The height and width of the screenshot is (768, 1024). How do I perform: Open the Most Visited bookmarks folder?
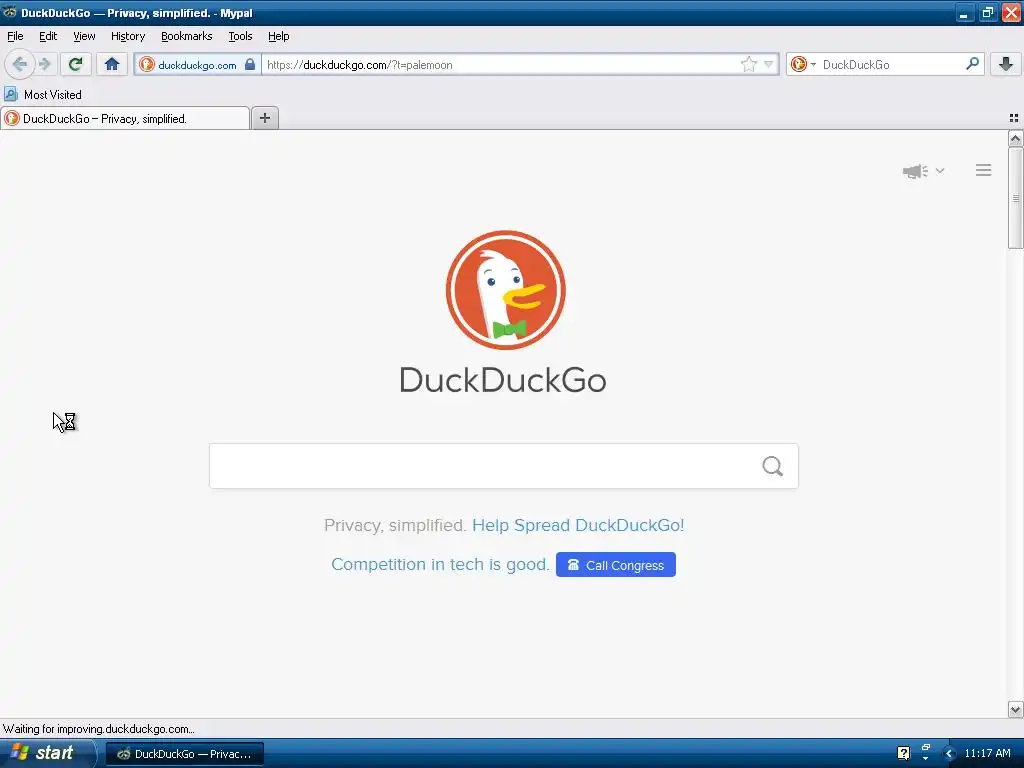(x=43, y=95)
